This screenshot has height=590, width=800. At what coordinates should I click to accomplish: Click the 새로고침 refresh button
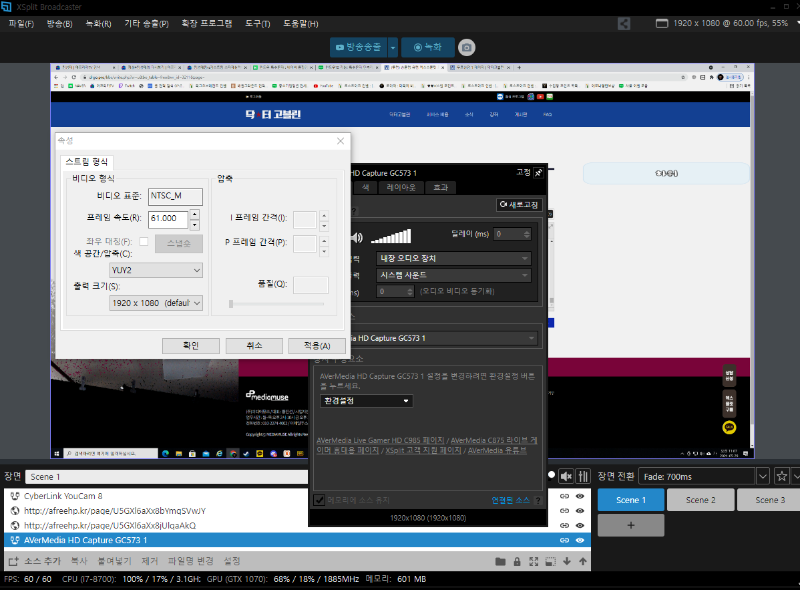tap(519, 205)
